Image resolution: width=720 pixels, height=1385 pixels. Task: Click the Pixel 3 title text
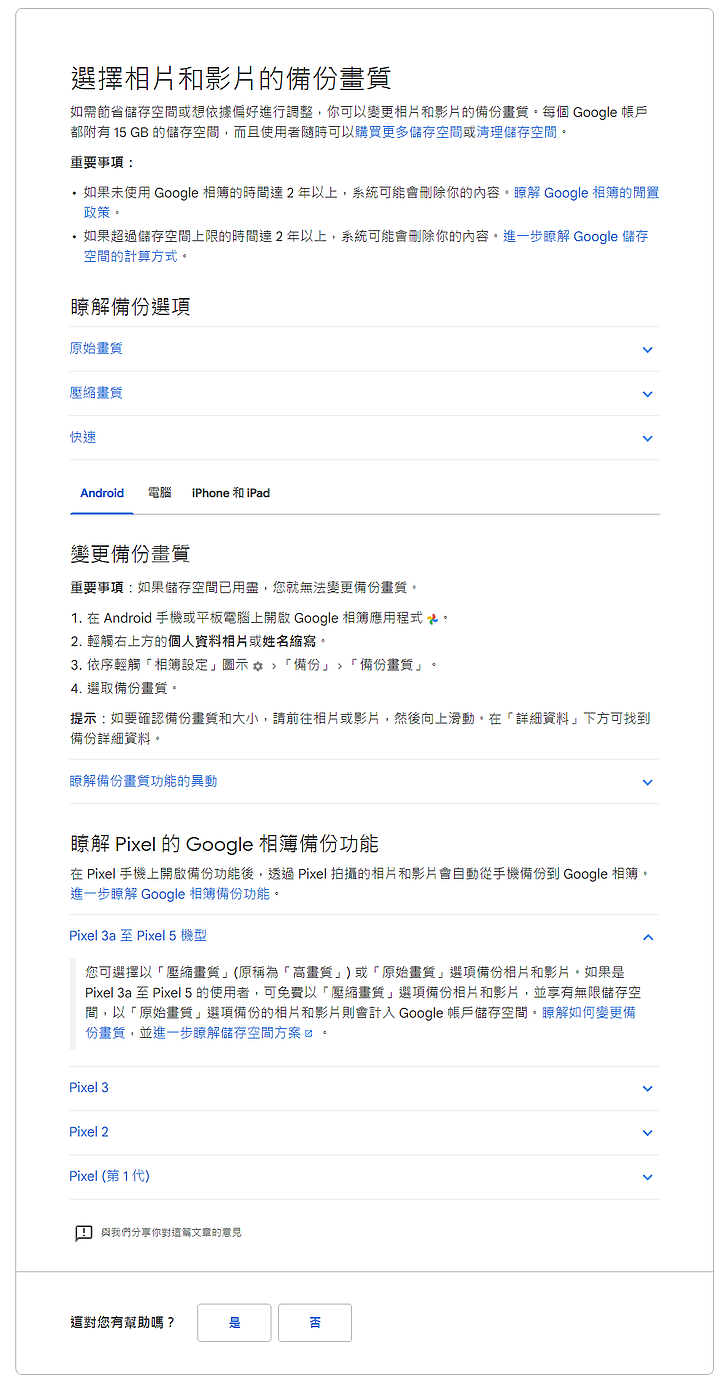coord(89,1088)
